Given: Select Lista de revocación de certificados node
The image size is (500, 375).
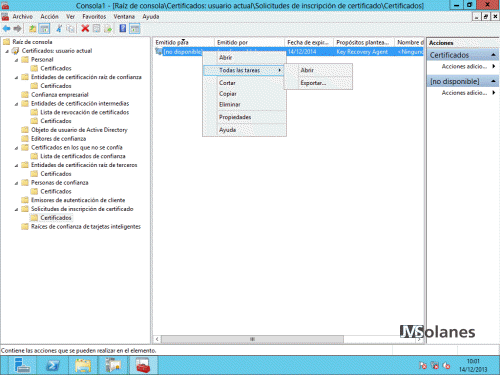Looking at the screenshot, I should (85, 113).
